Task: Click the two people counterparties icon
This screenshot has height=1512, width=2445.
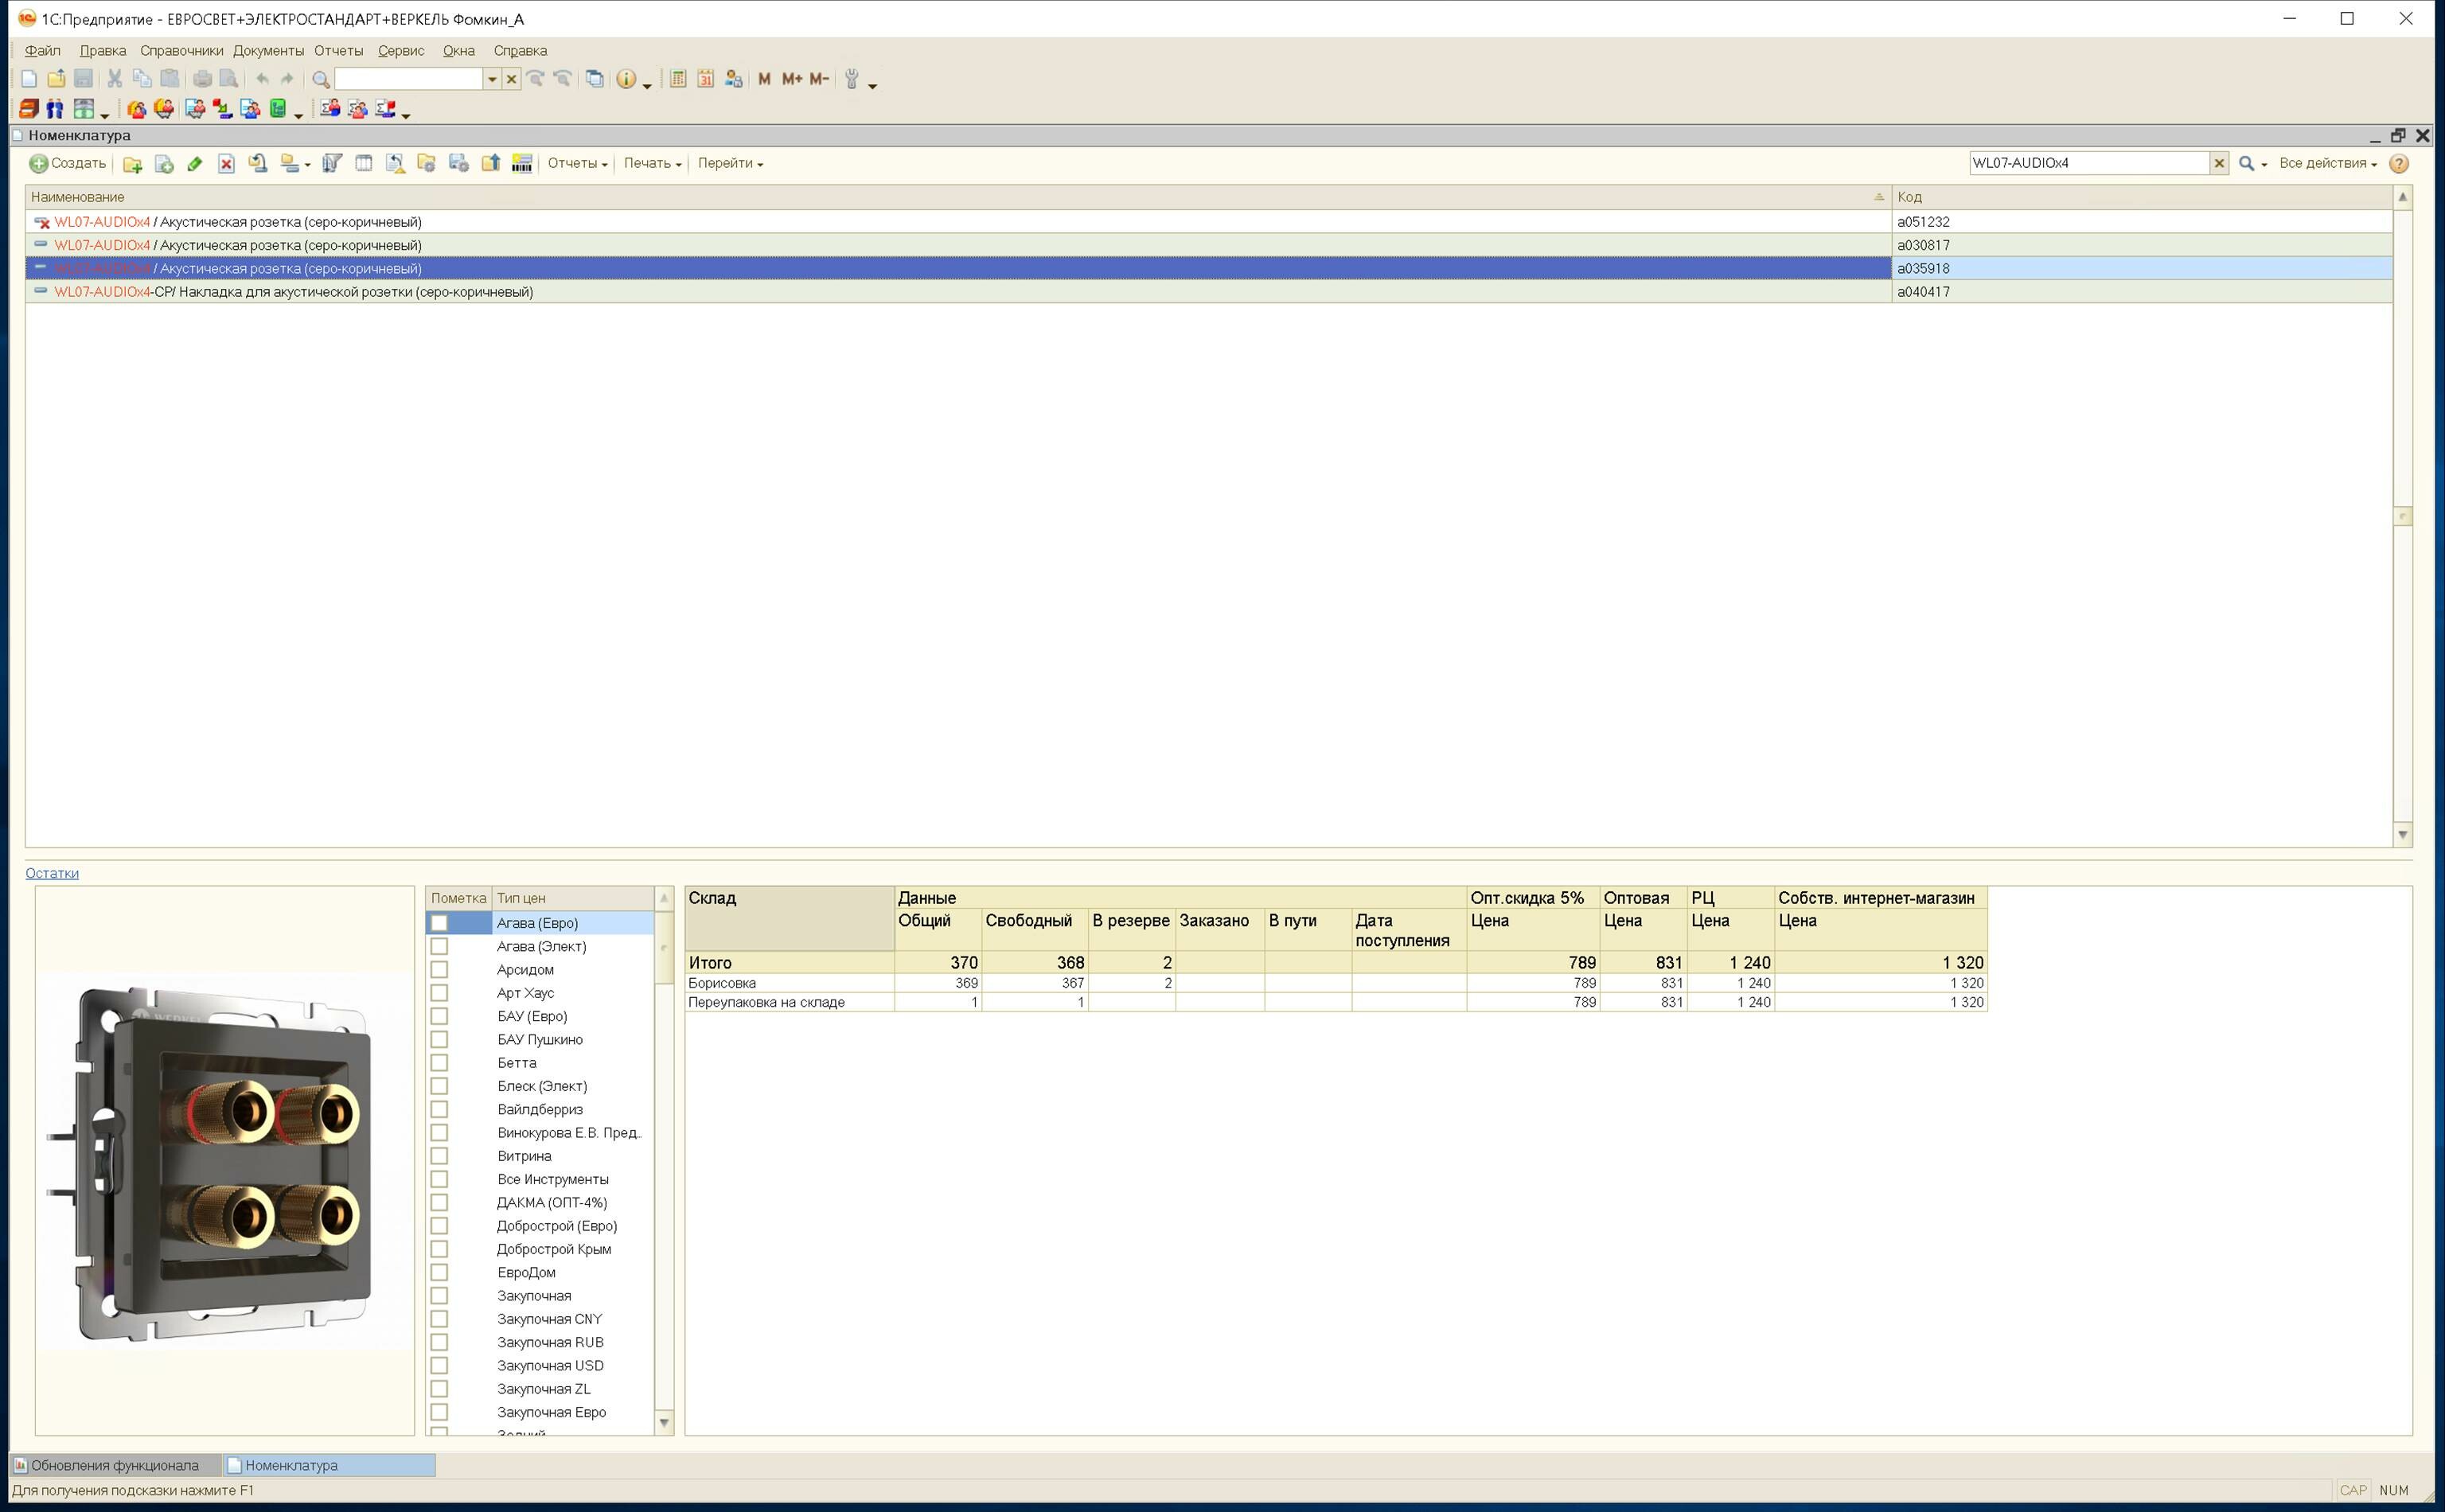Action: [x=55, y=109]
